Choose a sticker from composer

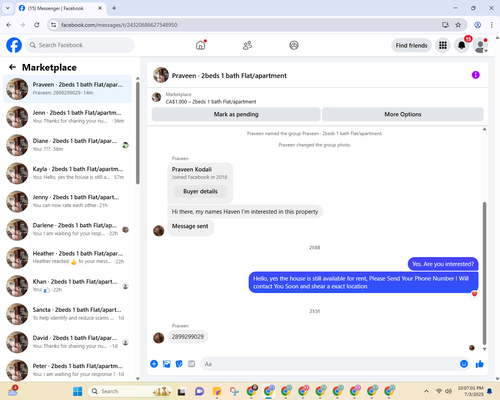pyautogui.click(x=179, y=364)
